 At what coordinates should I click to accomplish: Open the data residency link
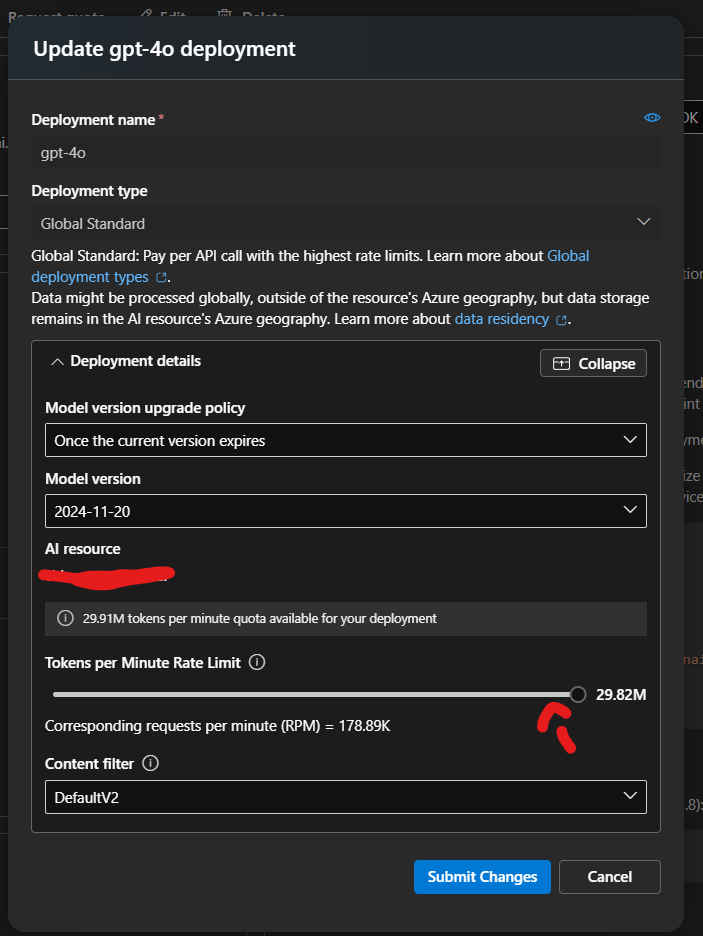click(501, 319)
